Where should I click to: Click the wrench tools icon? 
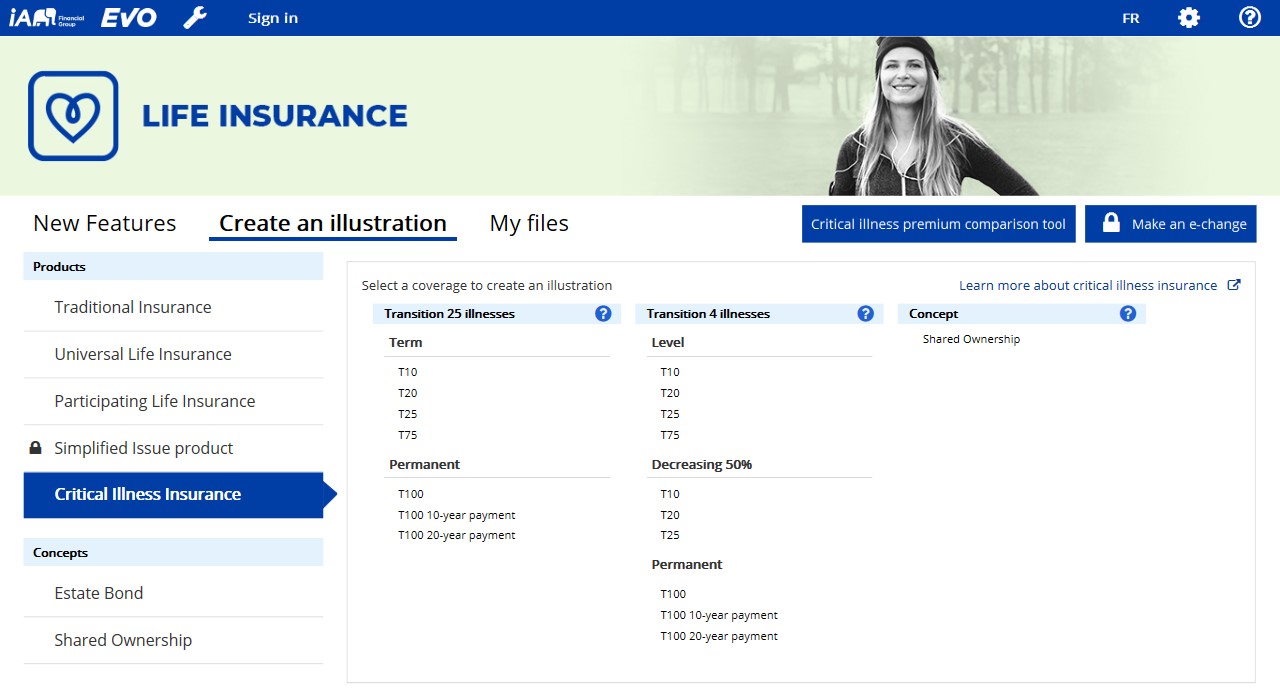(x=195, y=18)
